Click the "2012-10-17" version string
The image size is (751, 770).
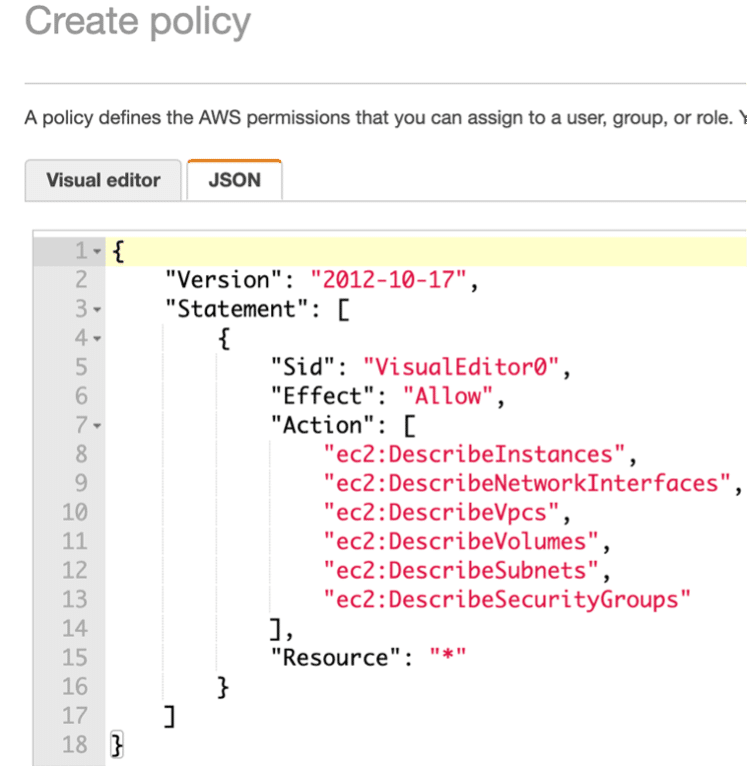(x=389, y=280)
